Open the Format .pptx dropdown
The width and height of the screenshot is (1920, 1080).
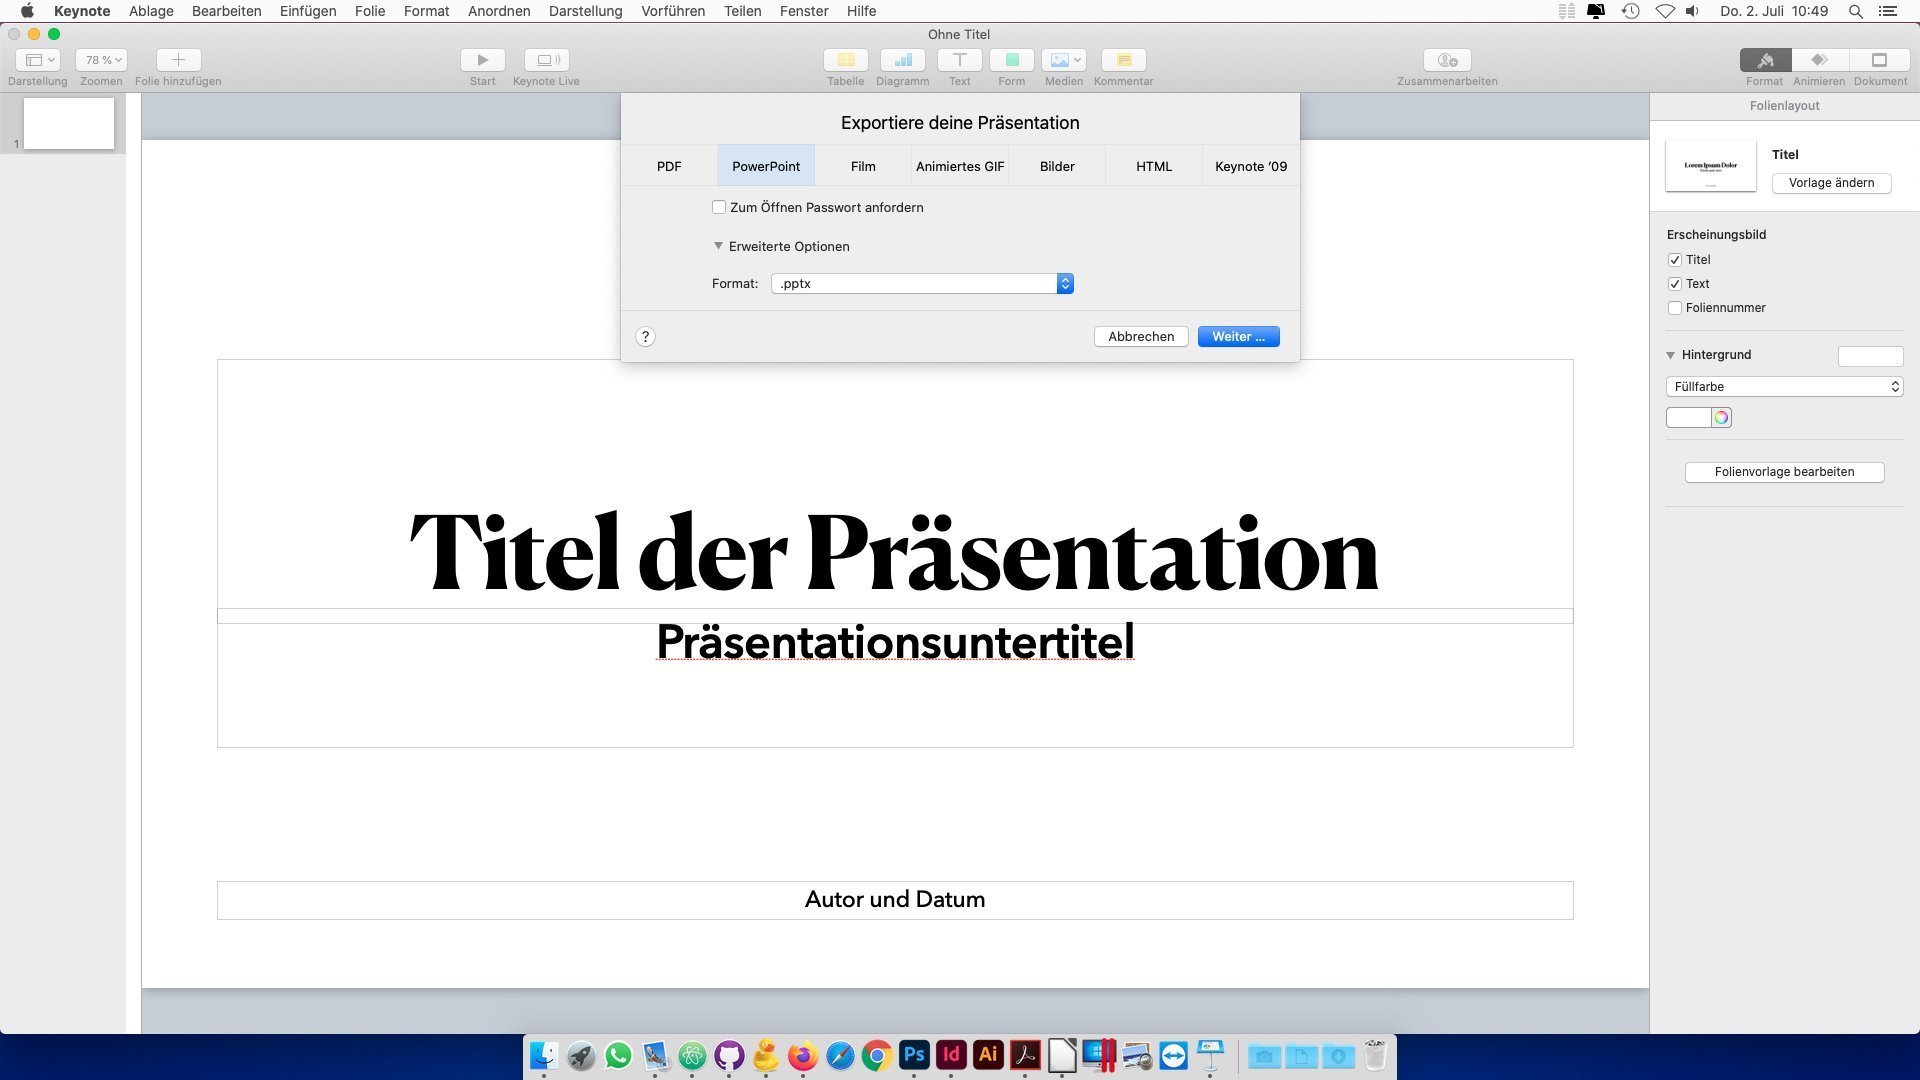[x=922, y=284]
